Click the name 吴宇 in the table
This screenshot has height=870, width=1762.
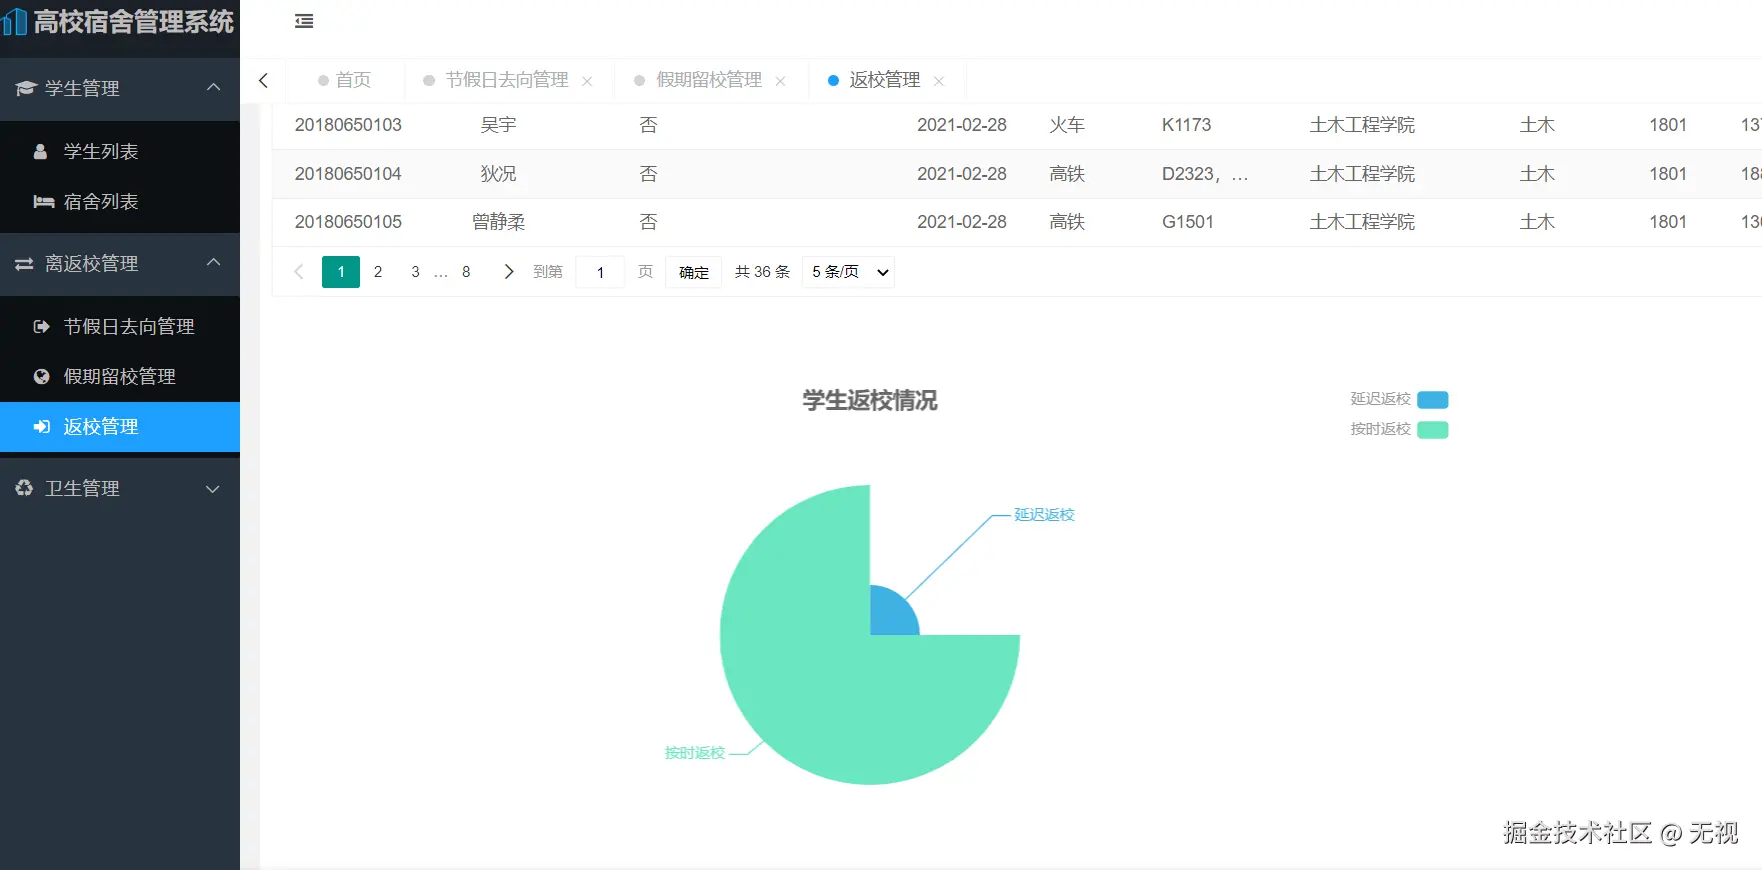click(x=498, y=125)
